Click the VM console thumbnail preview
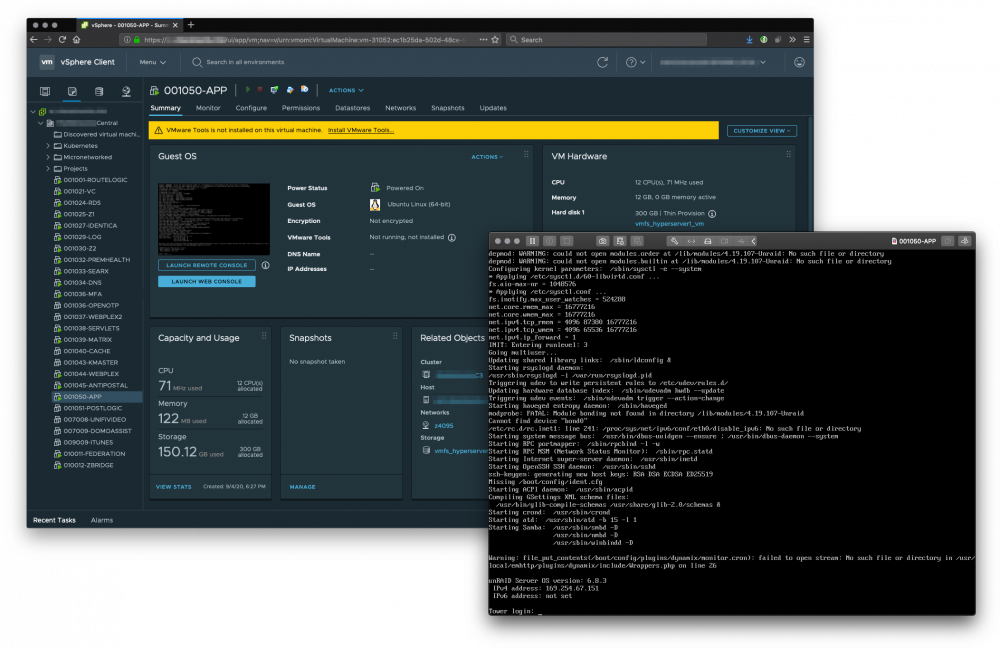The width and height of the screenshot is (1000, 648). coord(214,219)
